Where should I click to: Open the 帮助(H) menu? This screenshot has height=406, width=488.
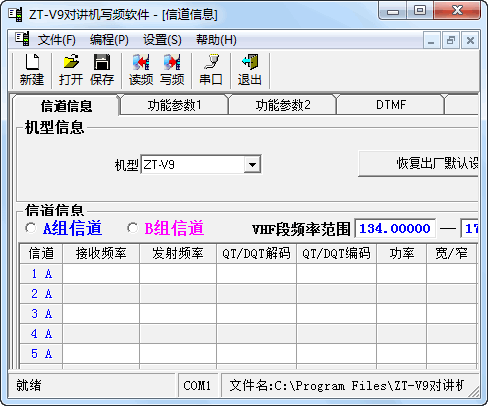click(216, 40)
